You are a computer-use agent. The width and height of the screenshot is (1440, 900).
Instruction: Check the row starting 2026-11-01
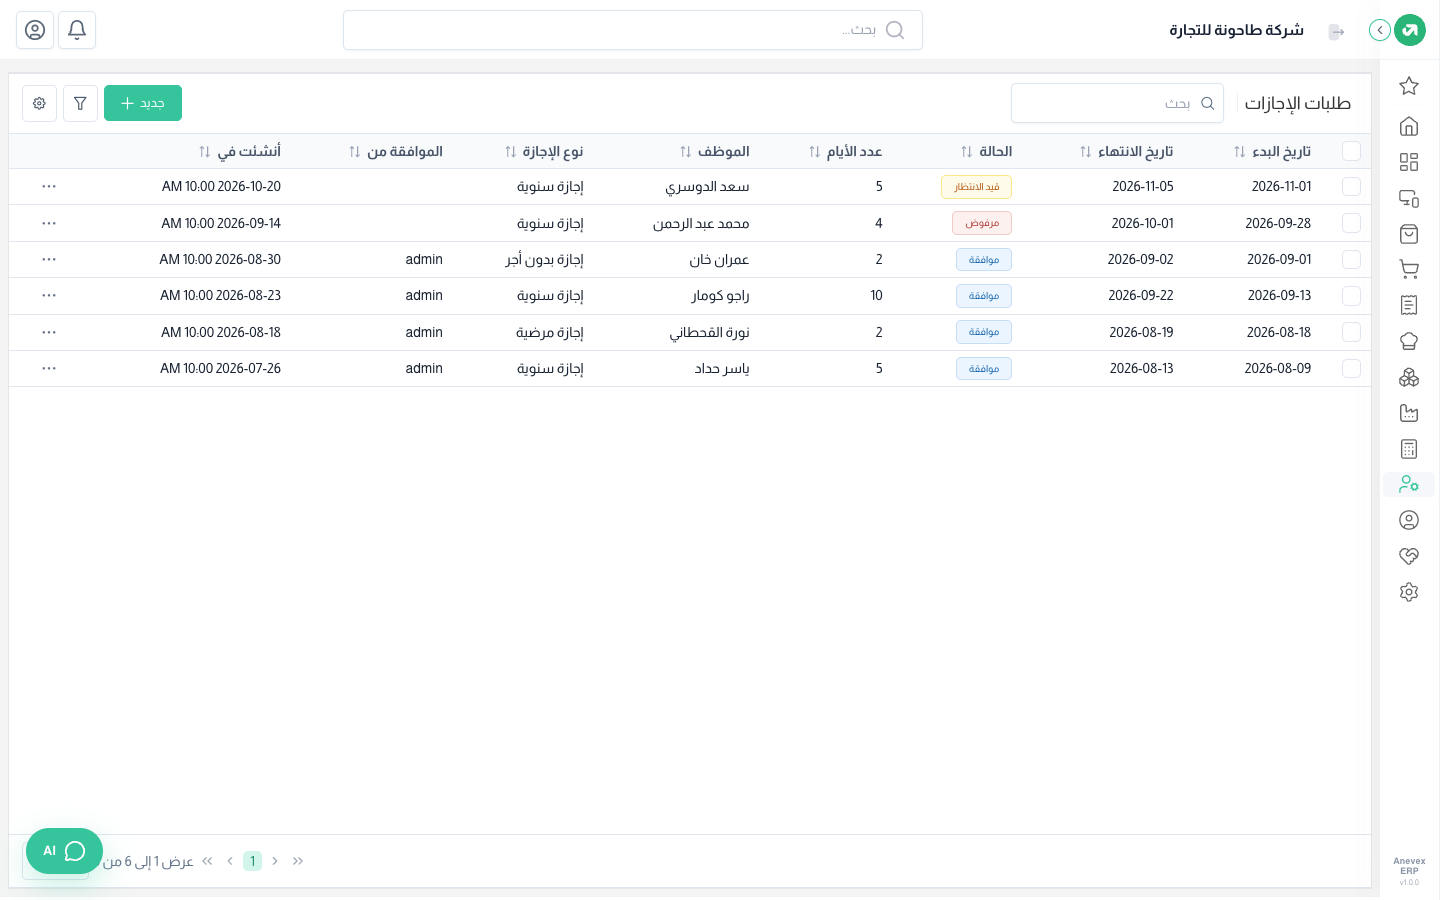point(1351,187)
